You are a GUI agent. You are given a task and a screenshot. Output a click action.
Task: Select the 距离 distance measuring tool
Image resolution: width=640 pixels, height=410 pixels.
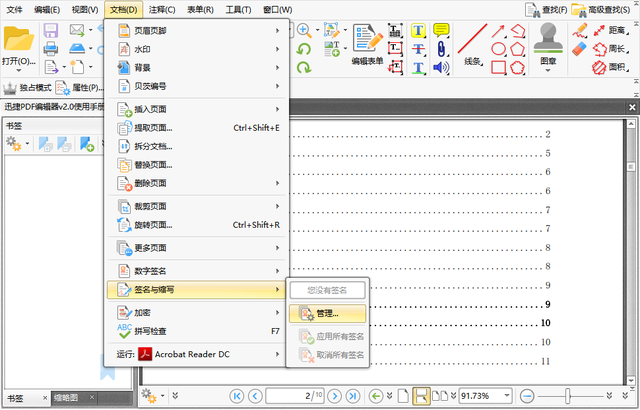click(x=609, y=31)
